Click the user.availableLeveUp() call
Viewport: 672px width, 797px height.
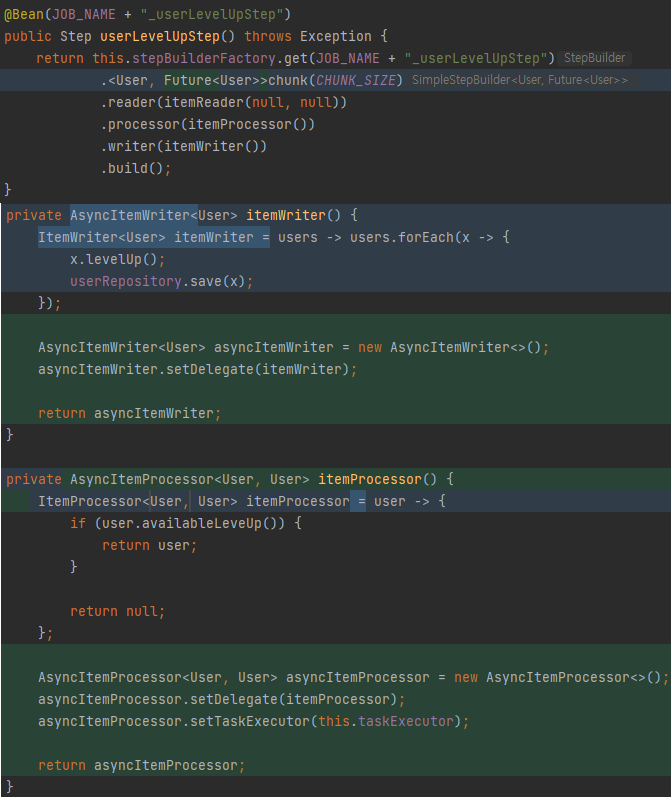point(193,524)
